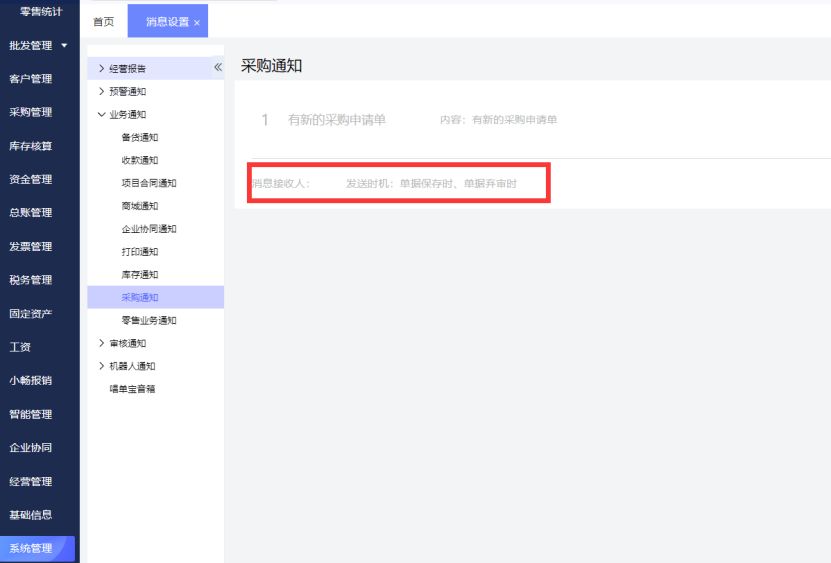Select 备货通知 in the tree
Screen dimensions: 831x563
pyautogui.click(x=139, y=137)
